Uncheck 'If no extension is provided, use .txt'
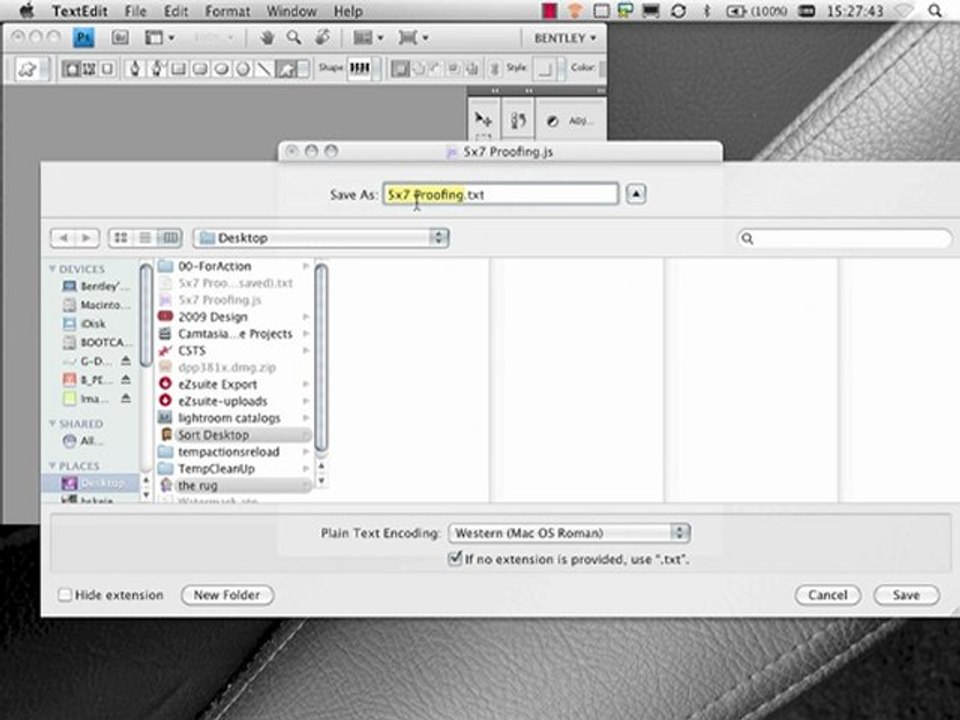Image resolution: width=960 pixels, height=720 pixels. 454,558
